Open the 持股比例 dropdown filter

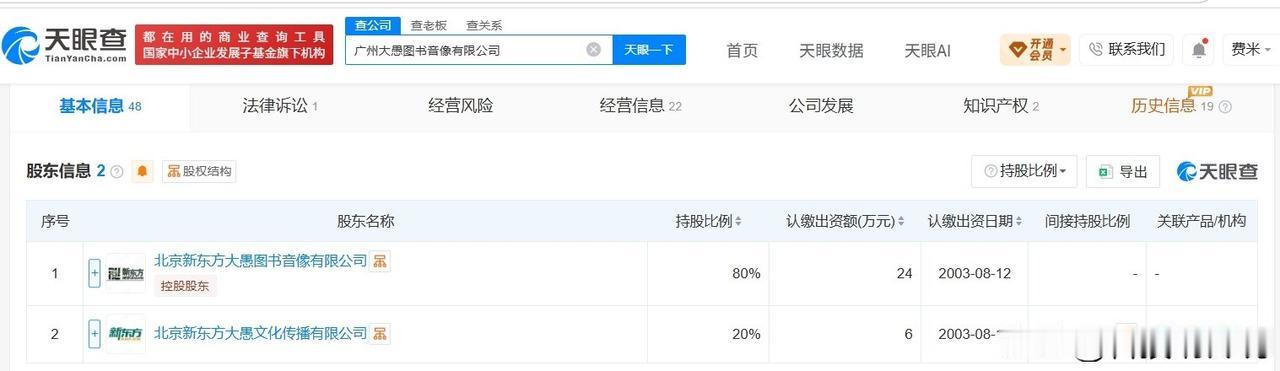[x=1023, y=171]
